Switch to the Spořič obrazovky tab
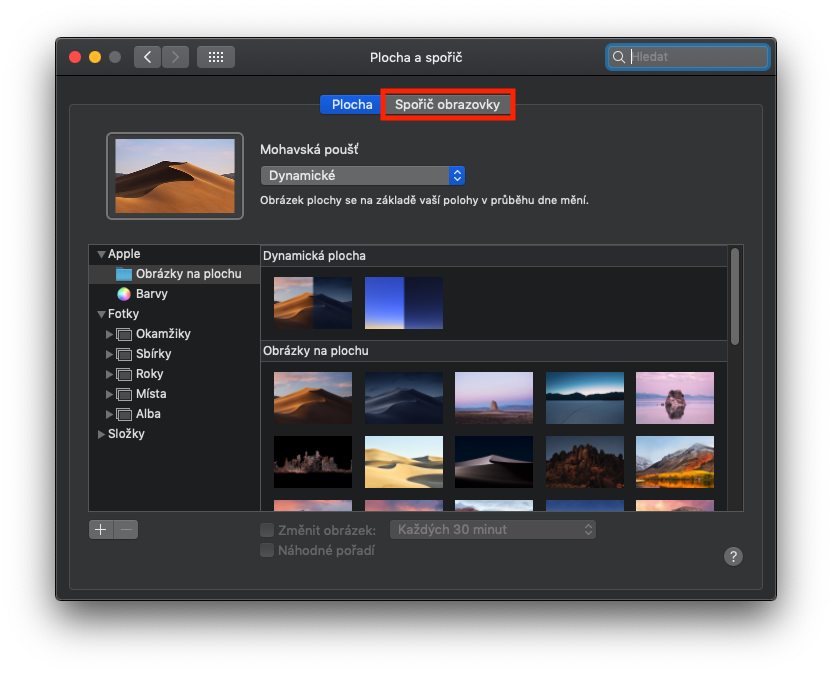 pos(447,104)
